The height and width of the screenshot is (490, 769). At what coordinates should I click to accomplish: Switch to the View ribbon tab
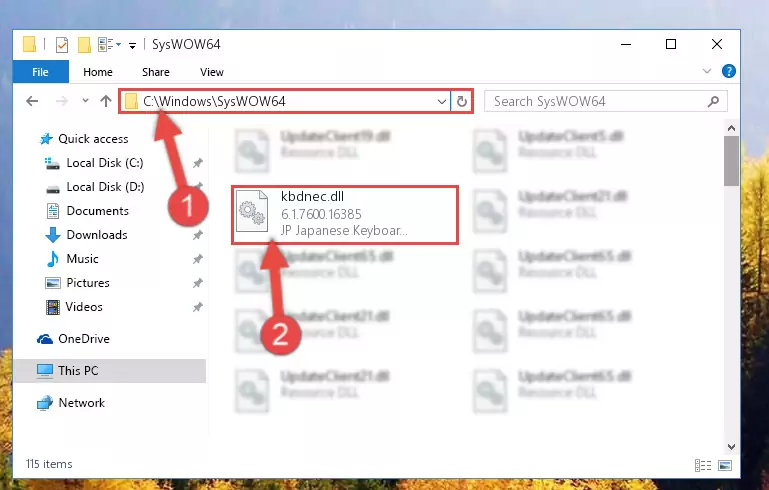coord(212,72)
